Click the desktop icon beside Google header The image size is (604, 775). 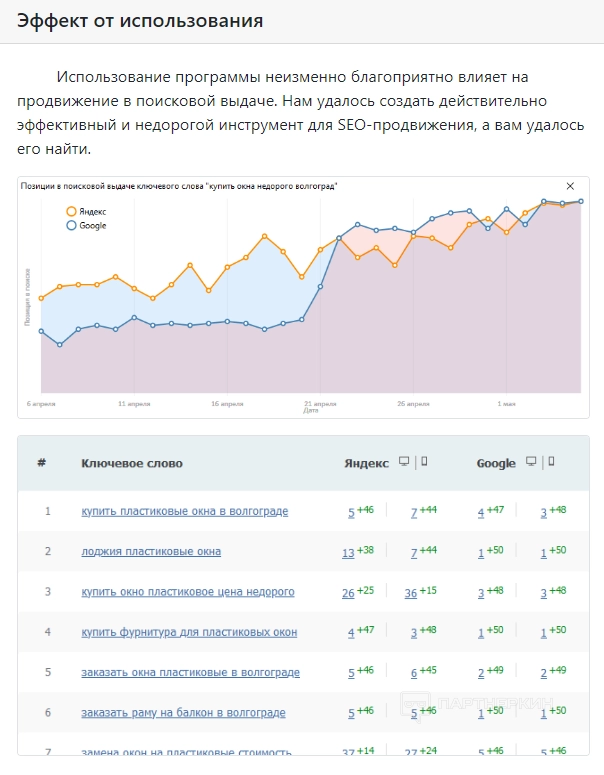coord(531,462)
